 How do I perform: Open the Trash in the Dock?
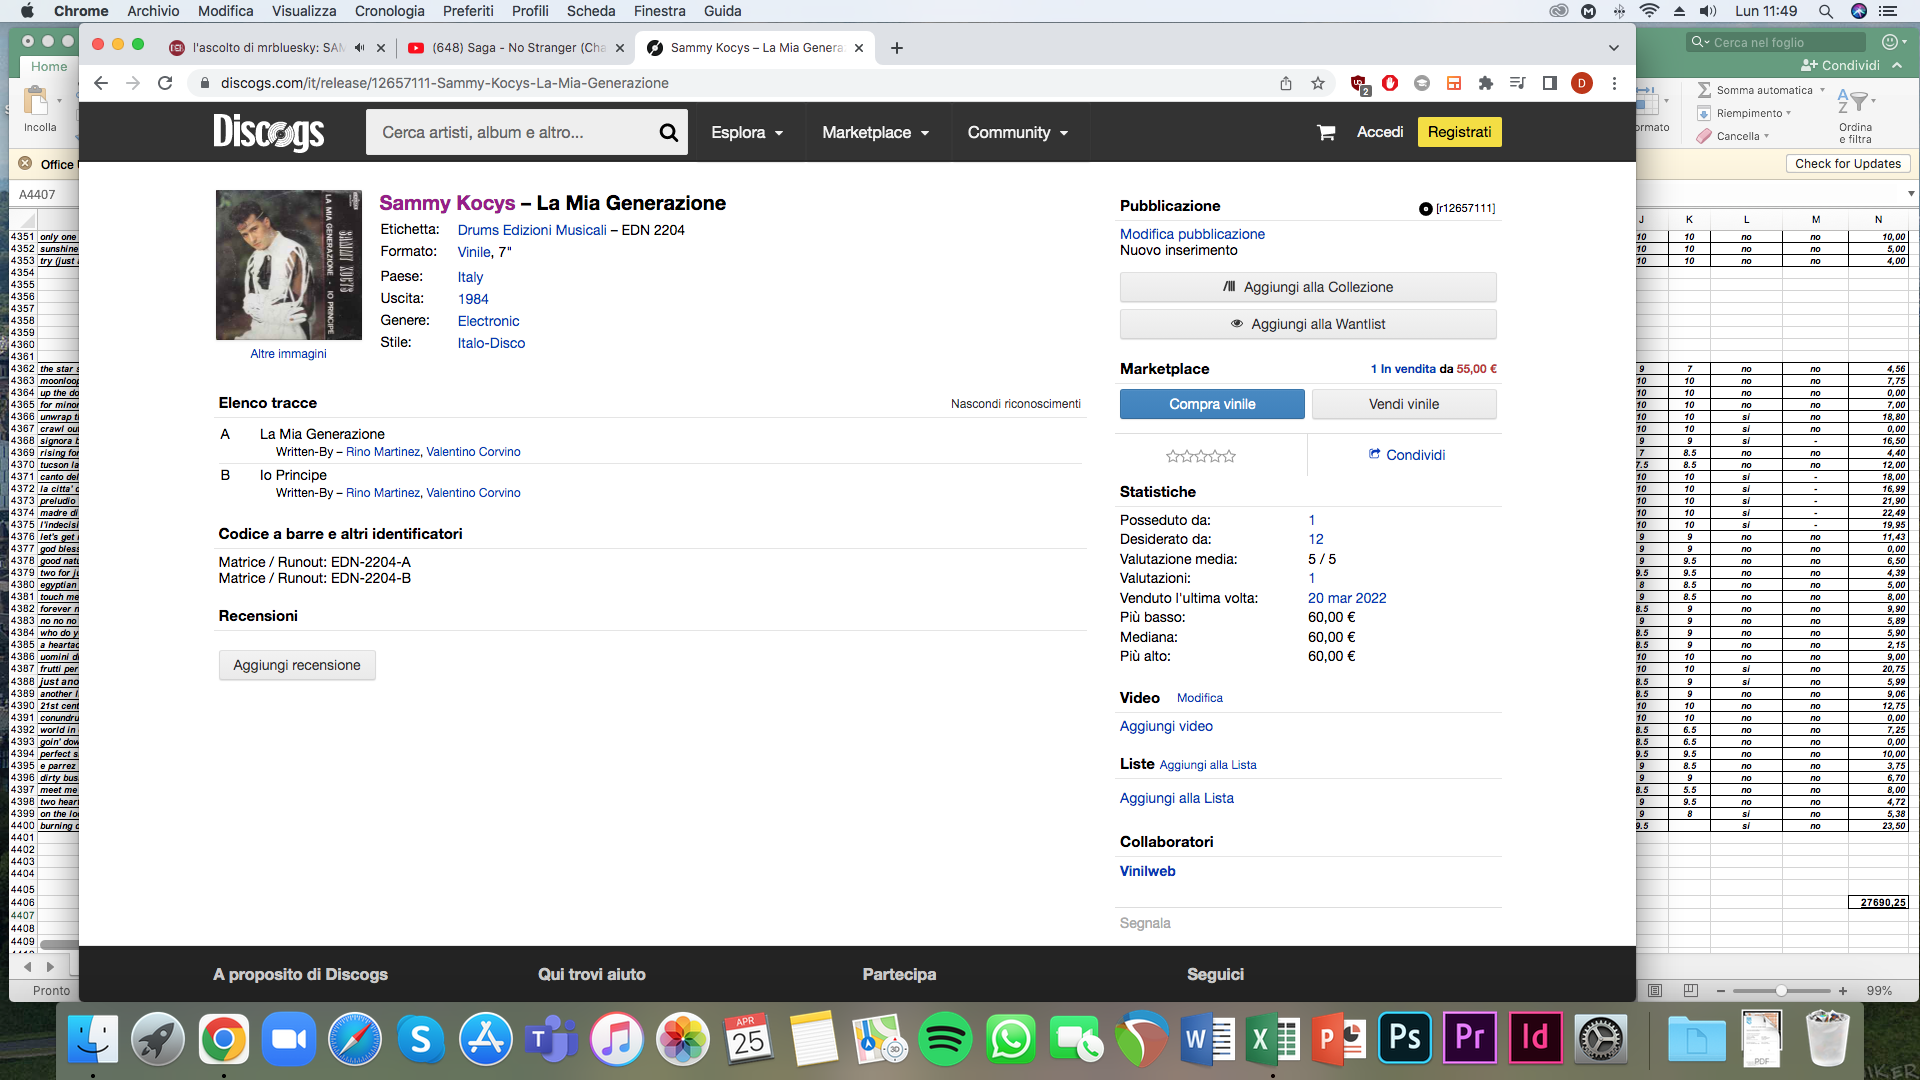click(x=1827, y=1038)
